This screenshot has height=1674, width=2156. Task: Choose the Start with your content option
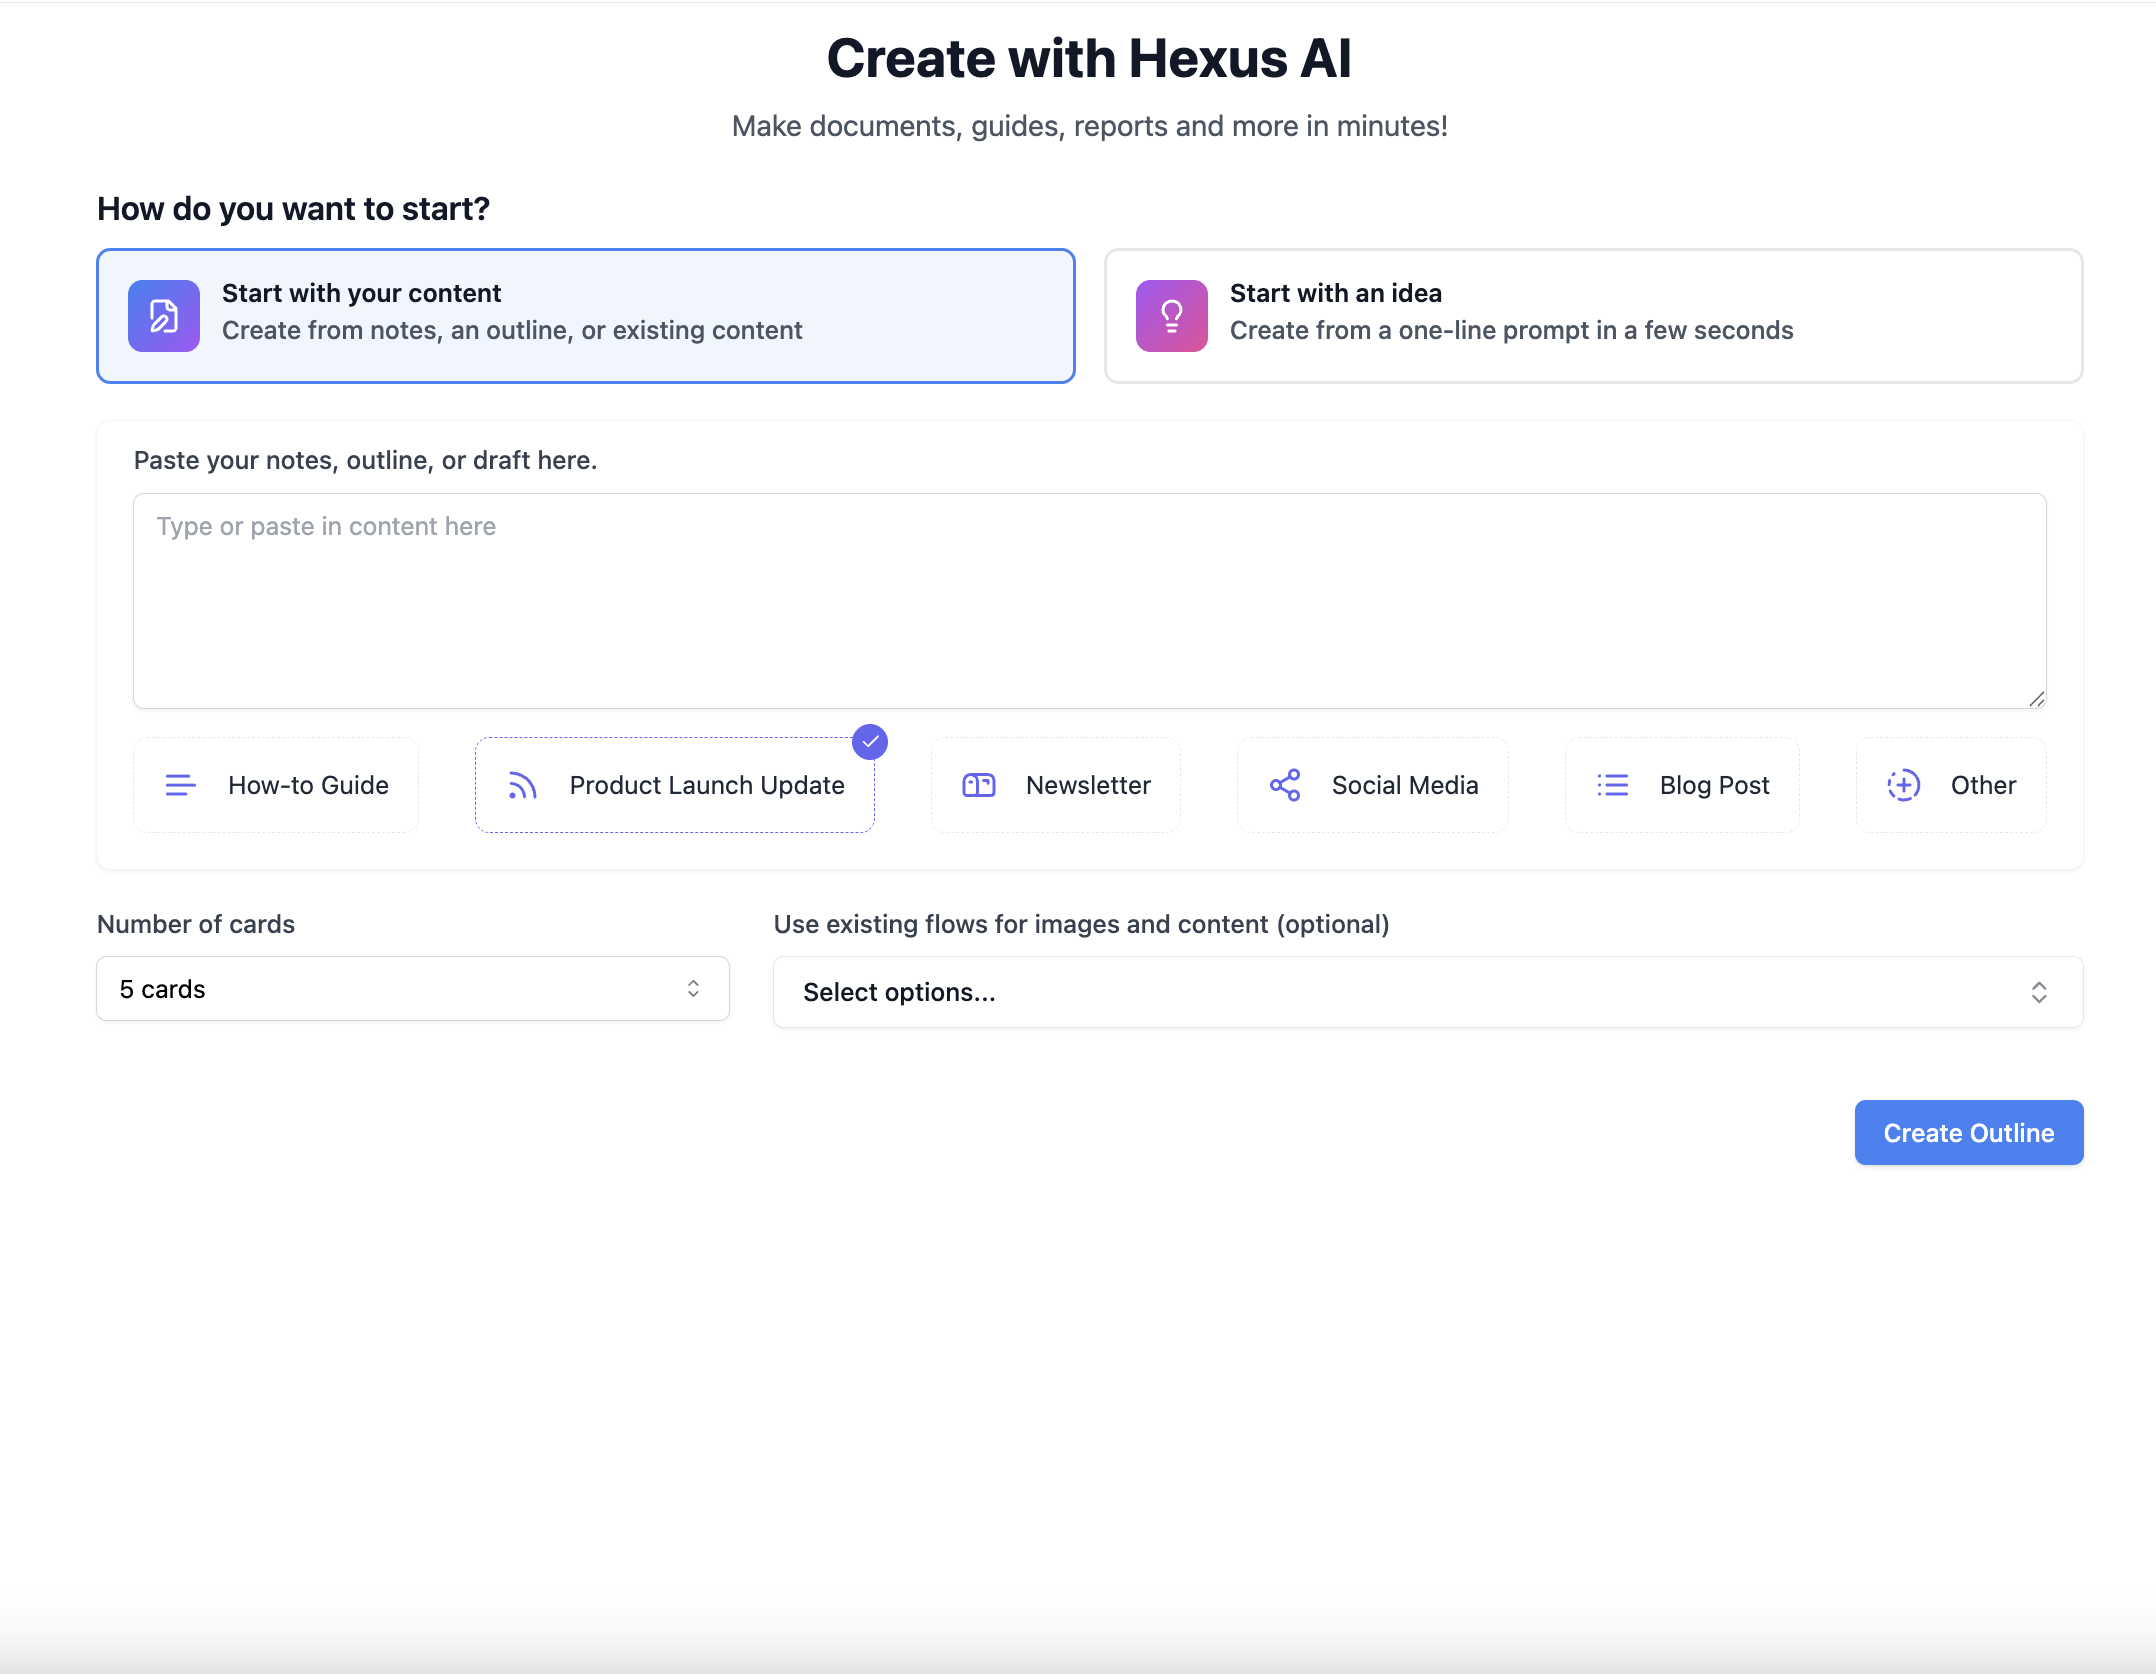point(586,316)
